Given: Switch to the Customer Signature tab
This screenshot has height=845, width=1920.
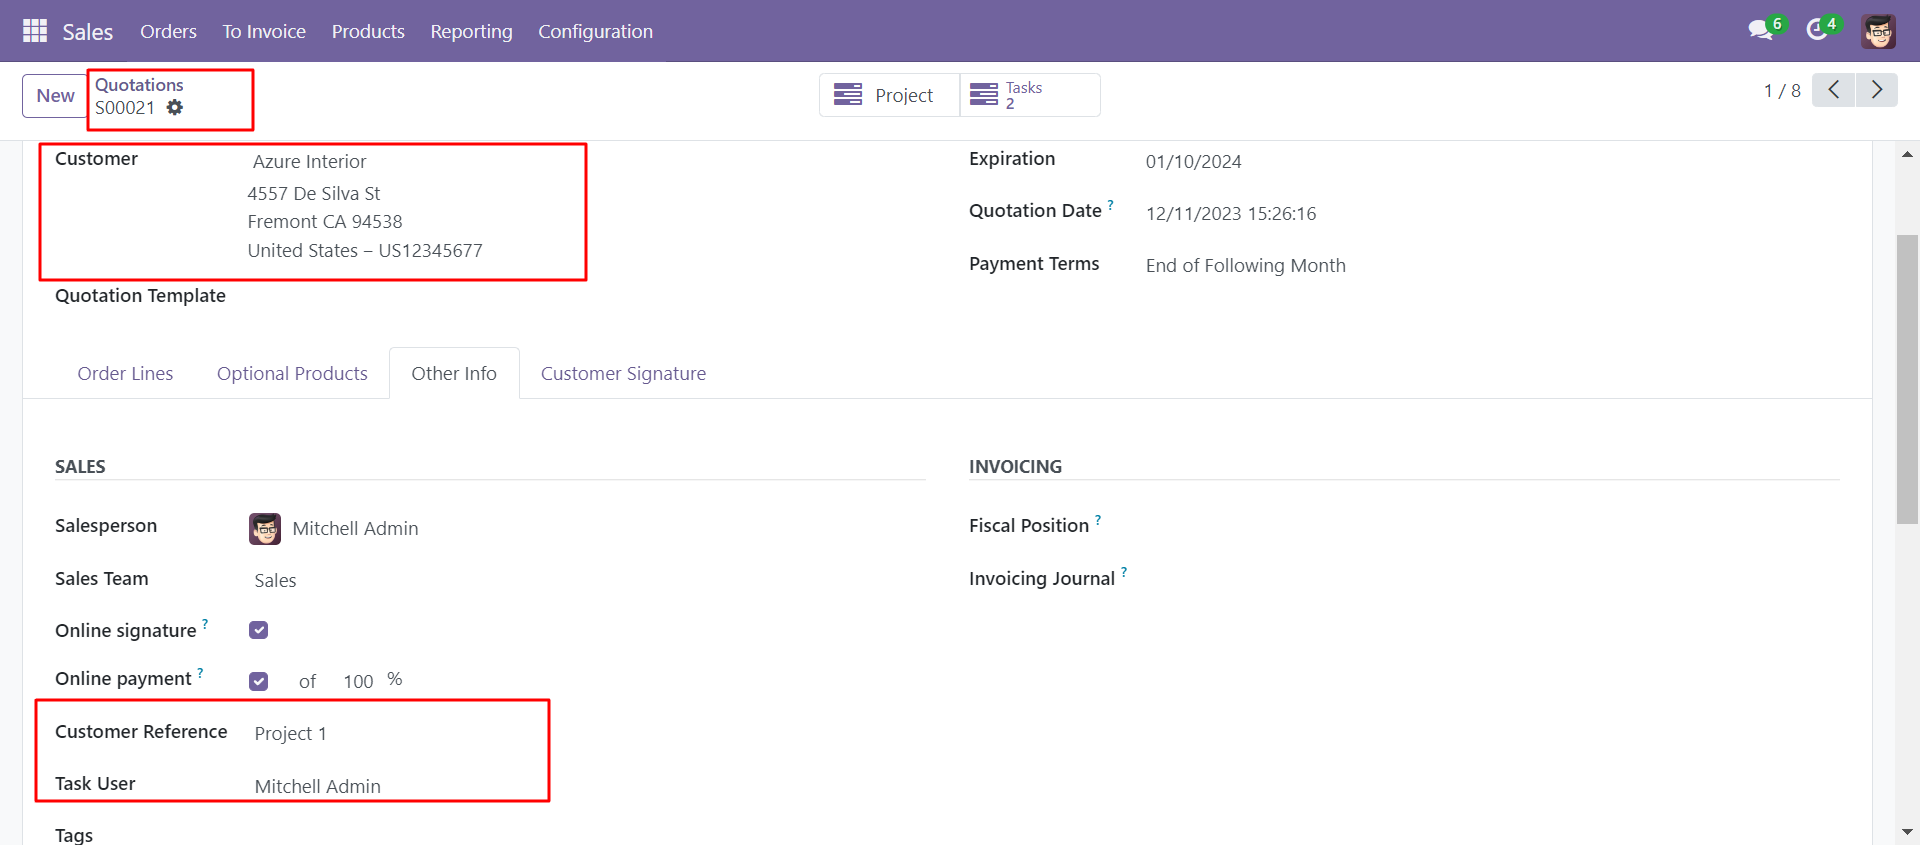Looking at the screenshot, I should coord(623,373).
